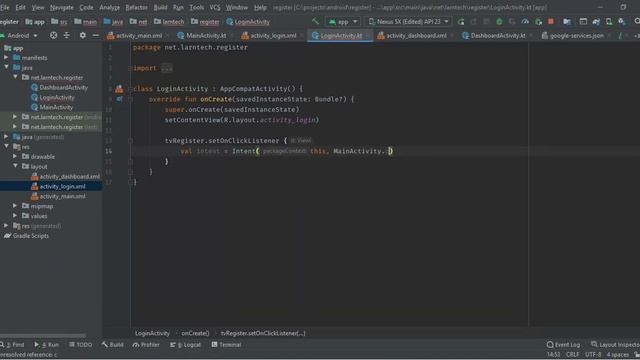
Task: Open the Run tool window
Action: point(47,345)
